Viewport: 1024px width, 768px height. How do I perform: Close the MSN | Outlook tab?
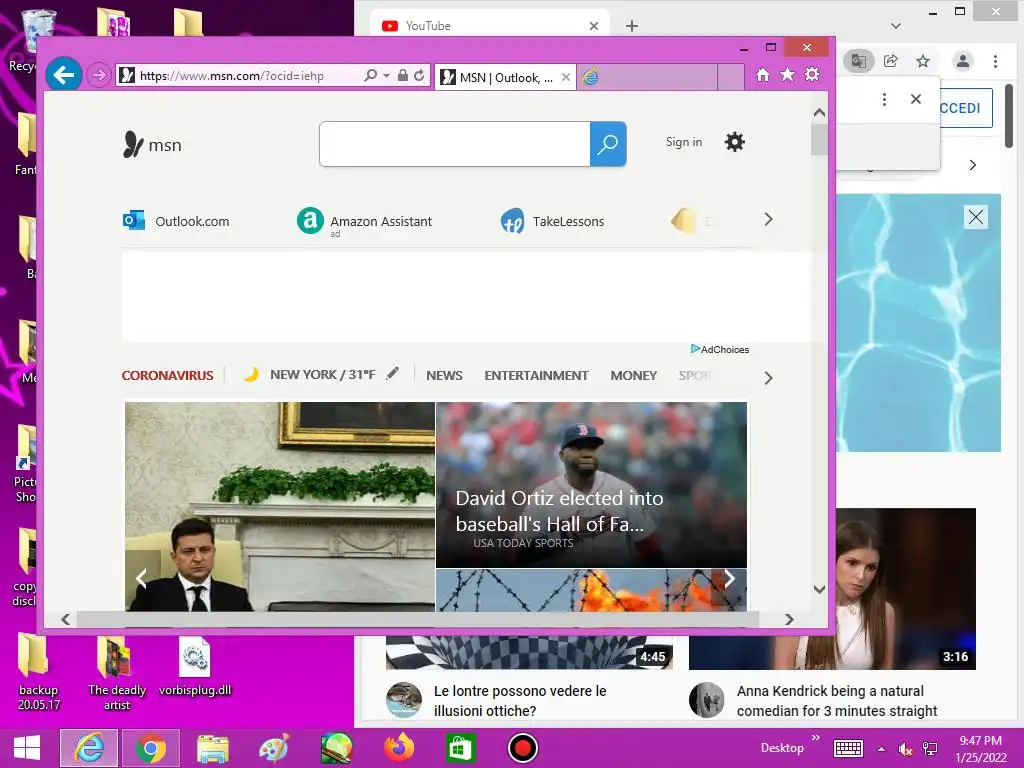pos(566,78)
